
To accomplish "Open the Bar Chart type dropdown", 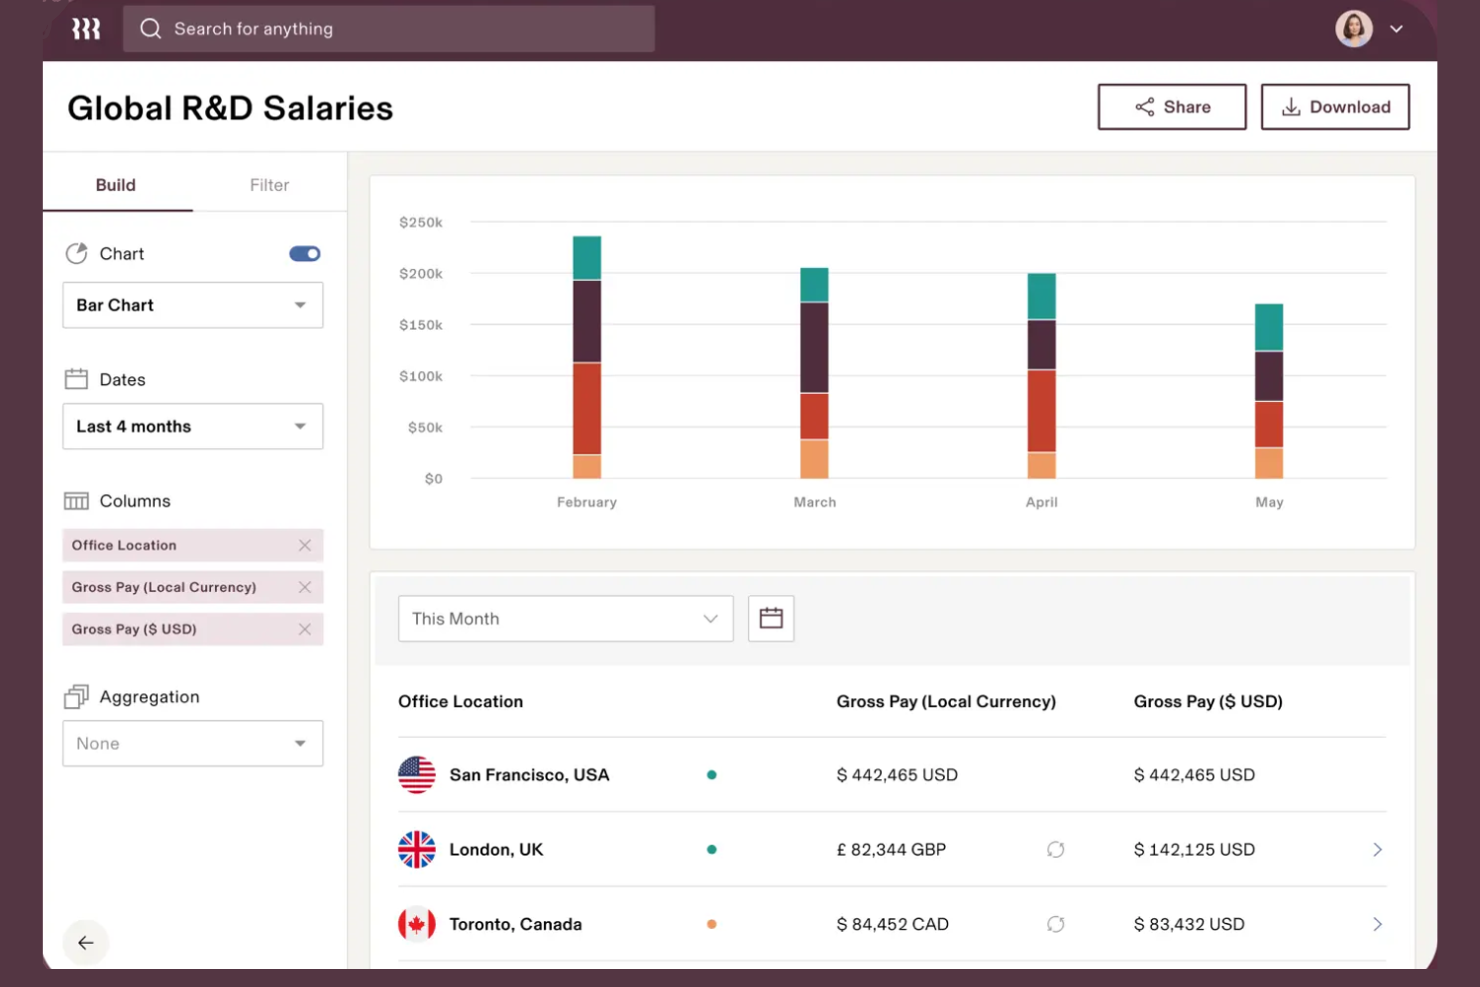I will [299, 305].
